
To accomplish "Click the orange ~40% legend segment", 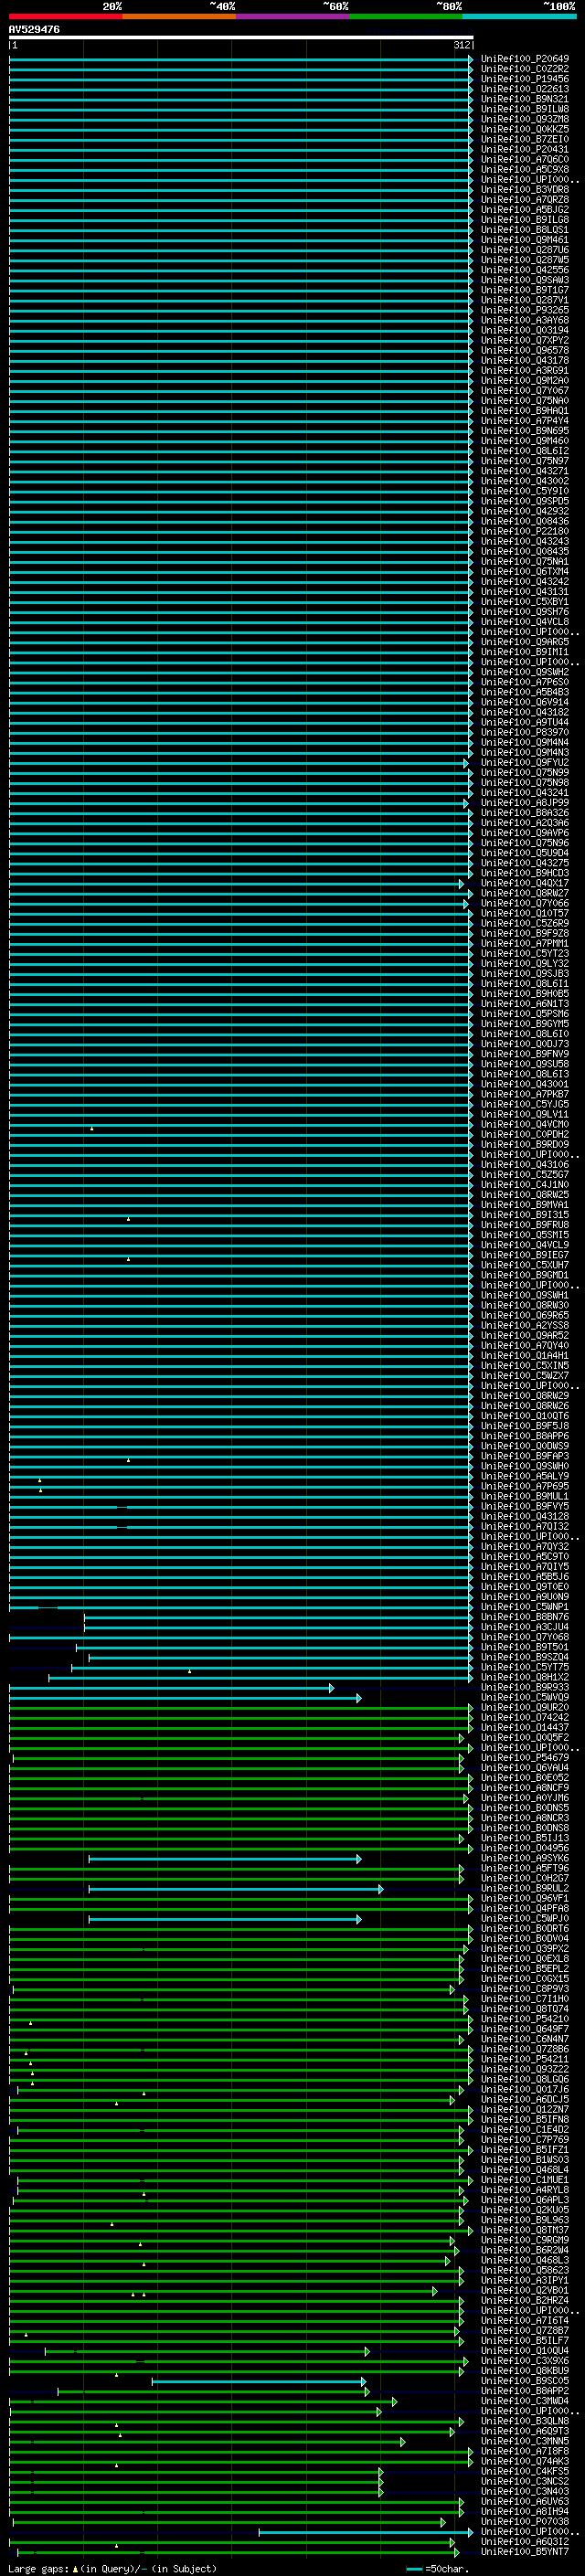I will [x=179, y=16].
